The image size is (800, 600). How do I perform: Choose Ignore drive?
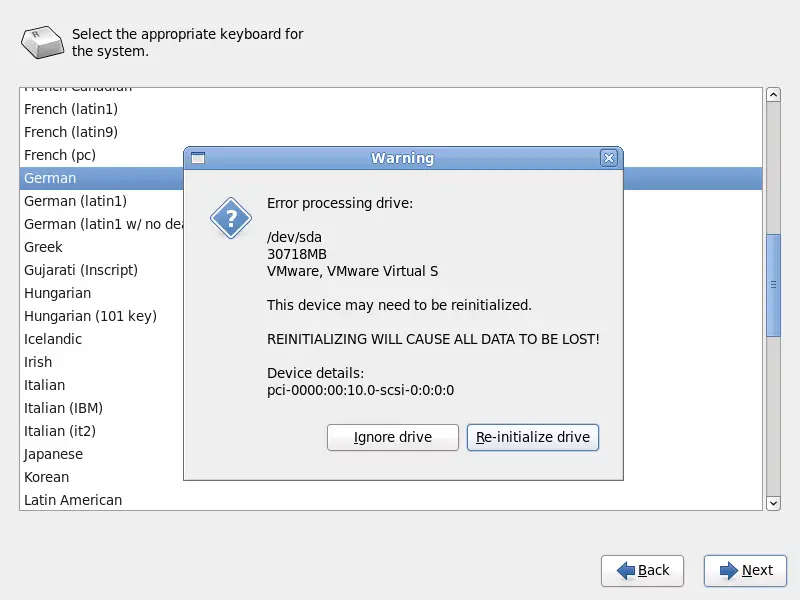(393, 437)
